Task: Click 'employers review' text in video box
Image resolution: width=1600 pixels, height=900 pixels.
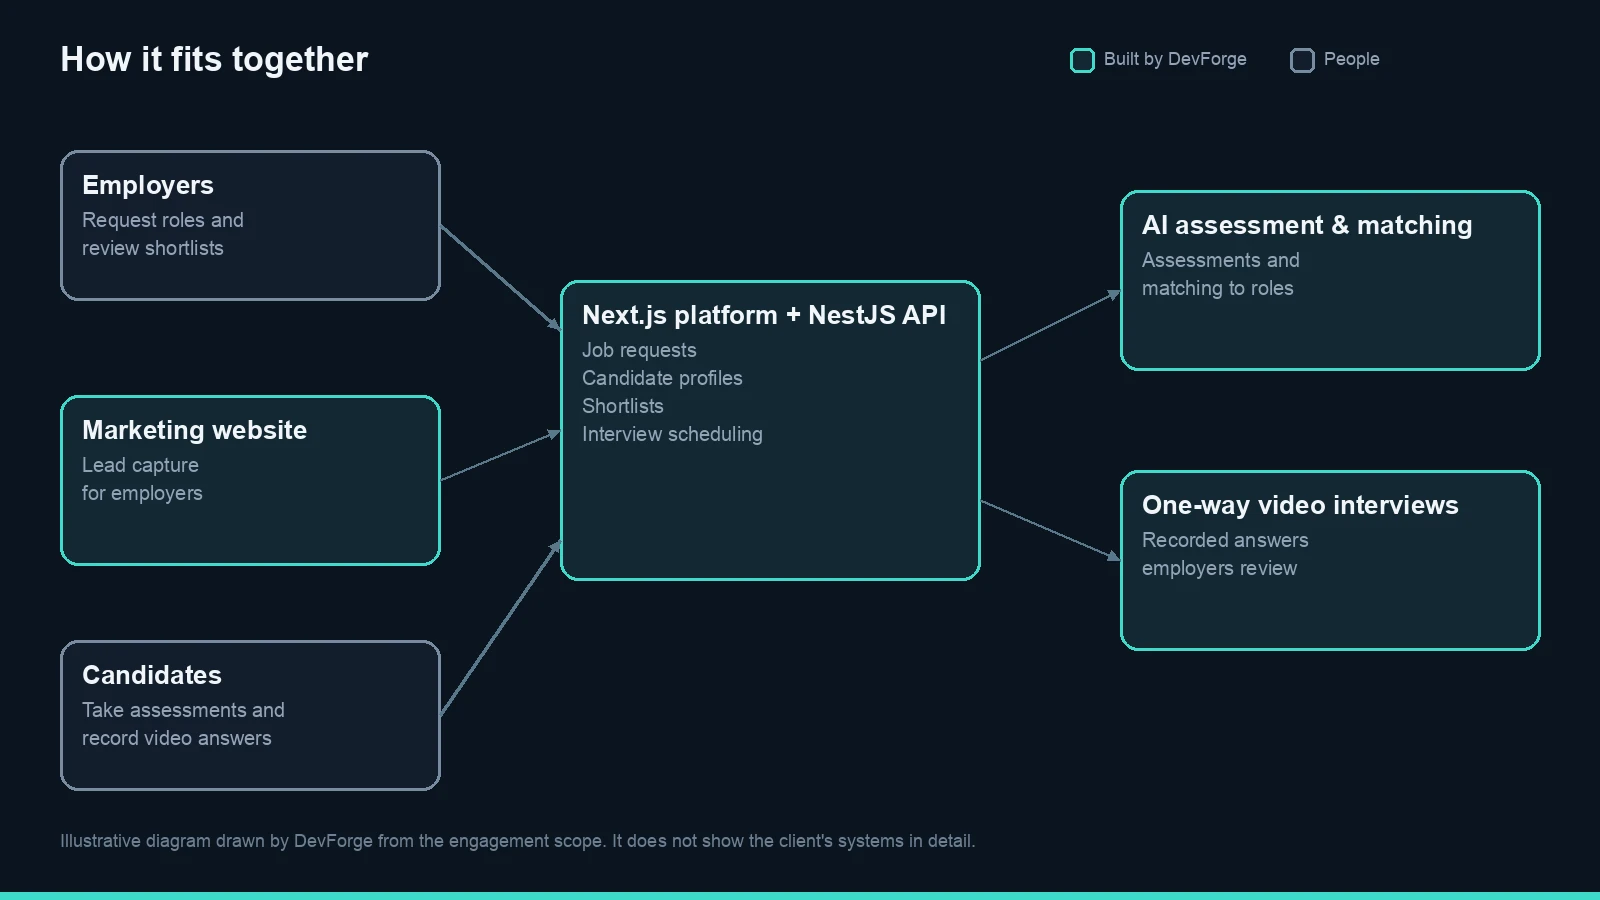Action: pyautogui.click(x=1220, y=568)
